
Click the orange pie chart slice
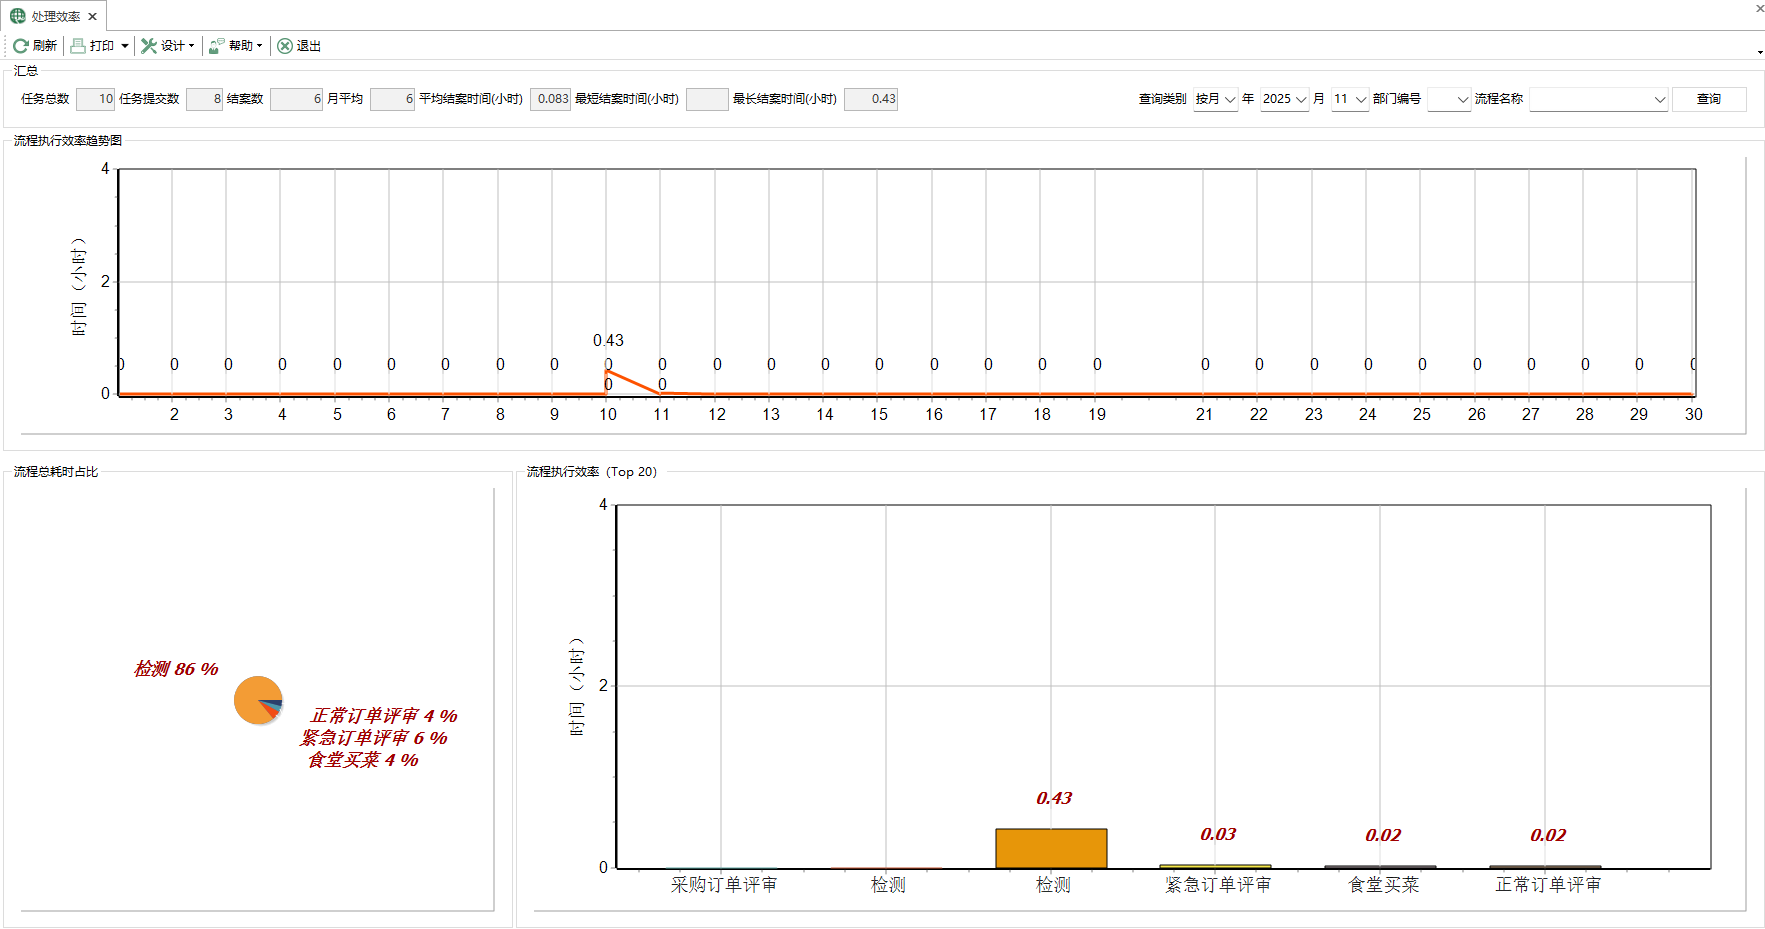pyautogui.click(x=253, y=698)
